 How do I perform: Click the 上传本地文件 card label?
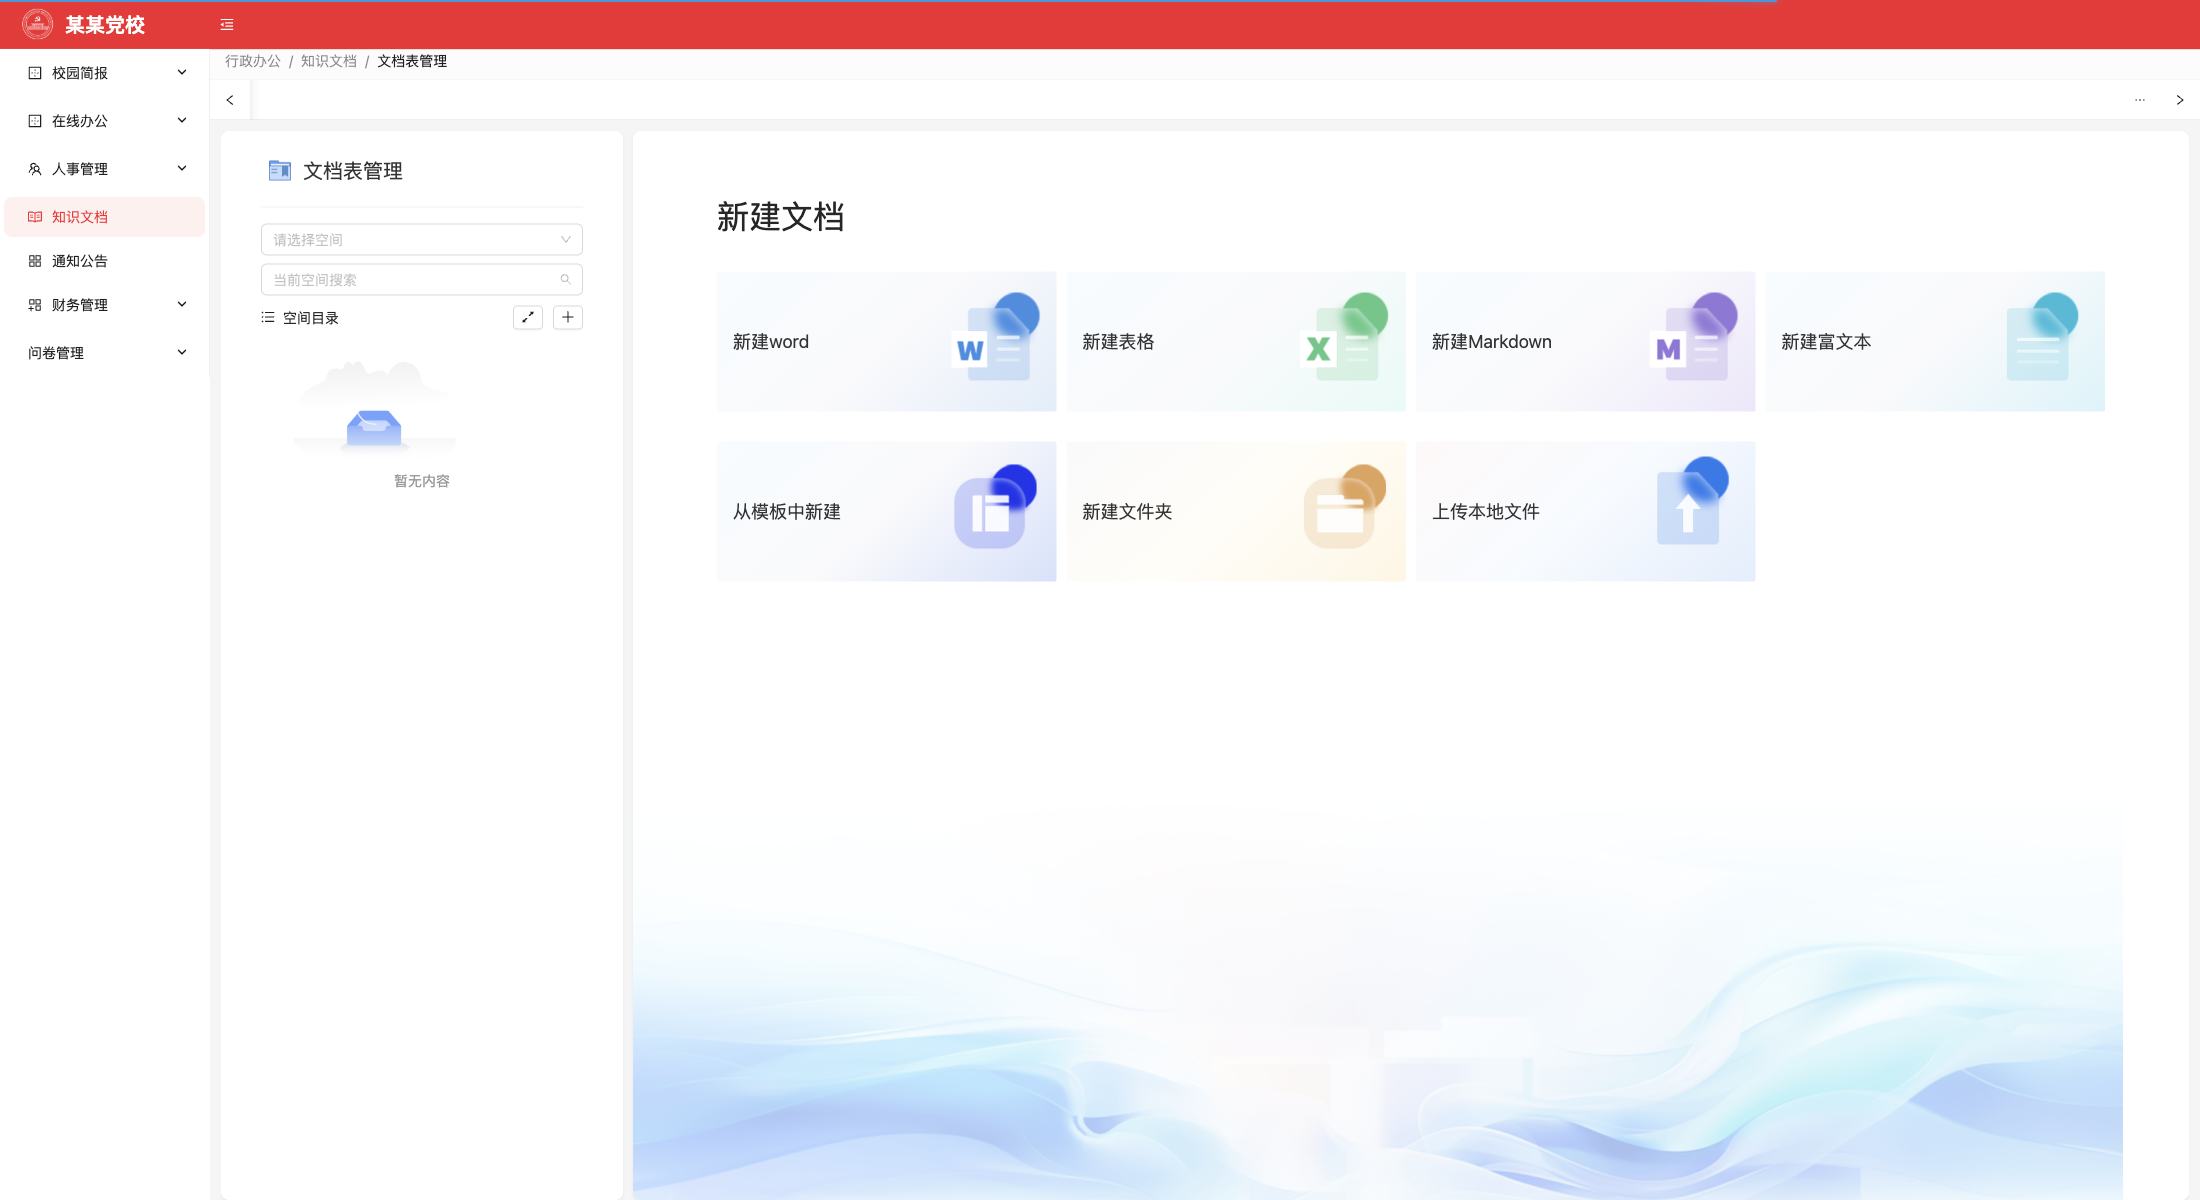(1486, 512)
